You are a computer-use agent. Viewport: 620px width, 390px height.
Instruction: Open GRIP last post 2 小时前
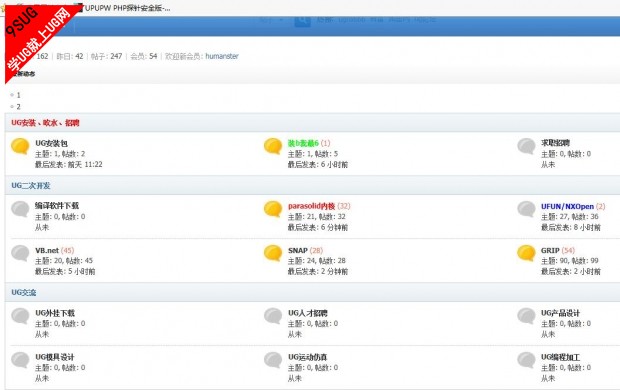pos(587,271)
